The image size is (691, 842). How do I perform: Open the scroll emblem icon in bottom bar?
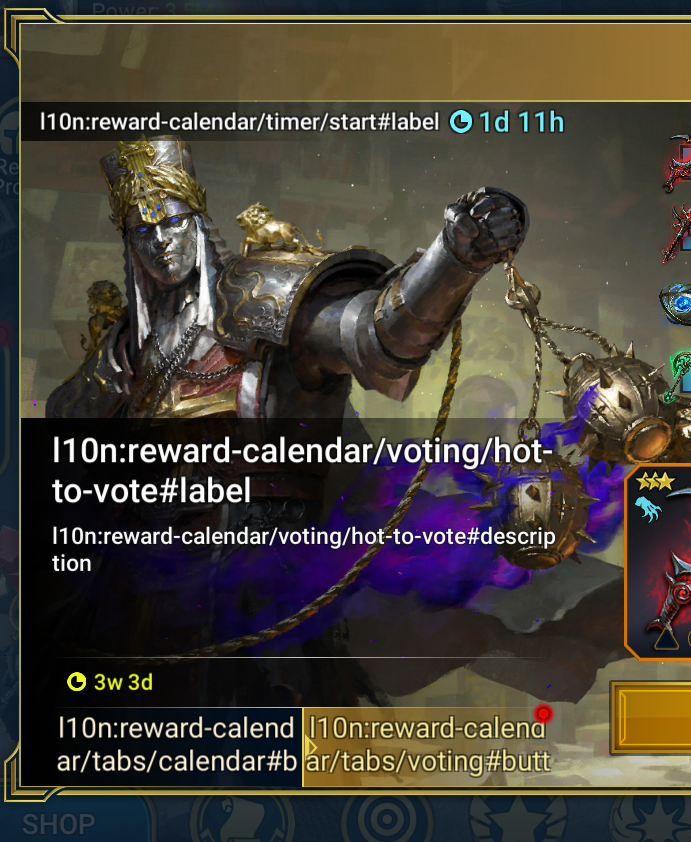click(x=243, y=818)
